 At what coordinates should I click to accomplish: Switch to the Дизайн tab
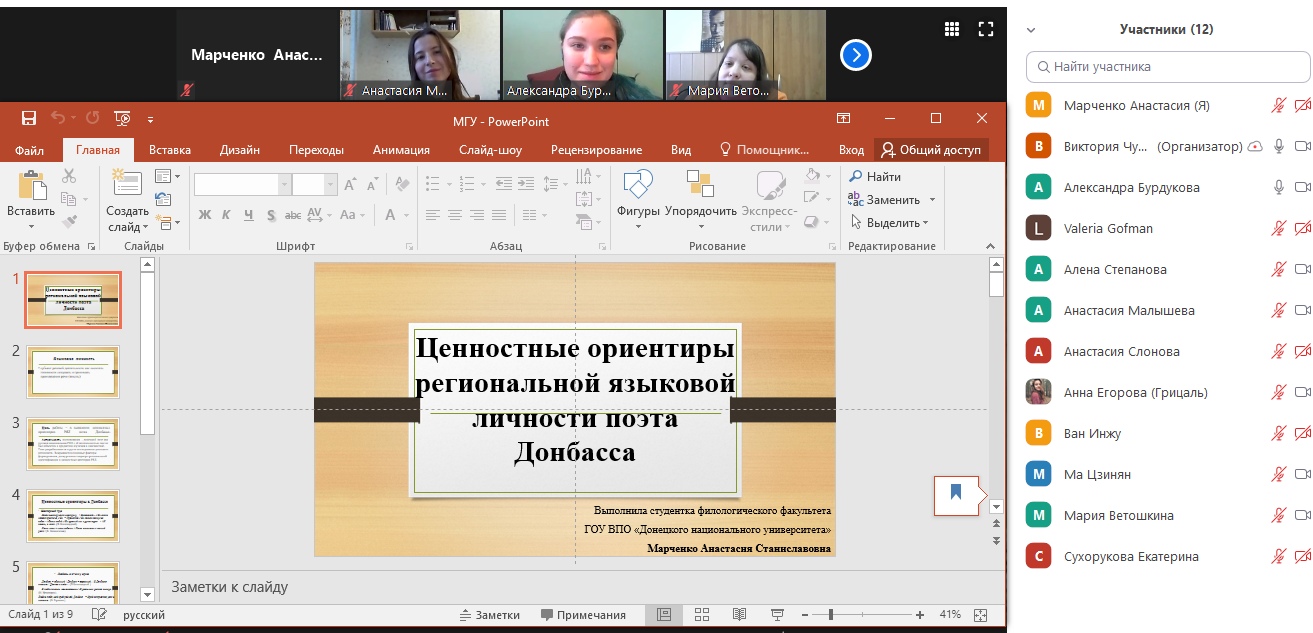[x=240, y=150]
